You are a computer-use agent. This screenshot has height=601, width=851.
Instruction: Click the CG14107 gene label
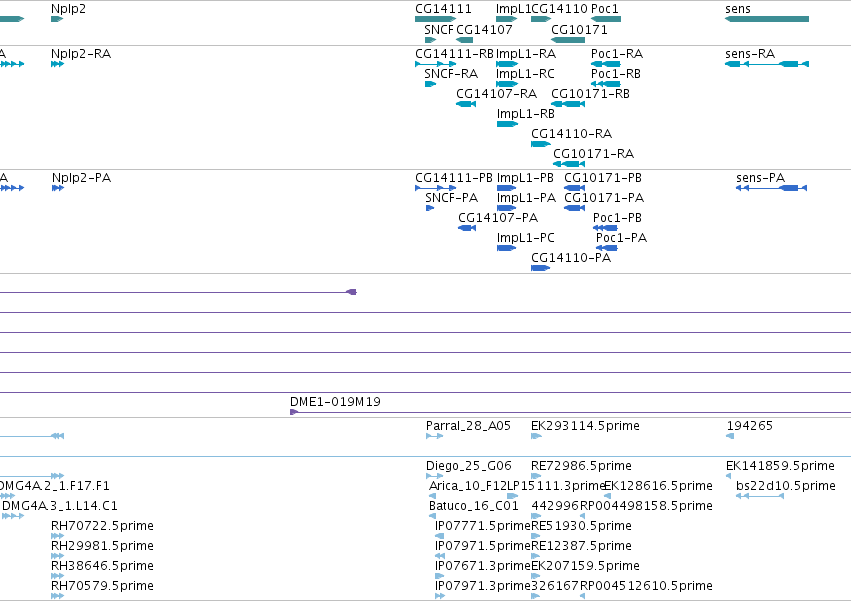[x=484, y=29]
